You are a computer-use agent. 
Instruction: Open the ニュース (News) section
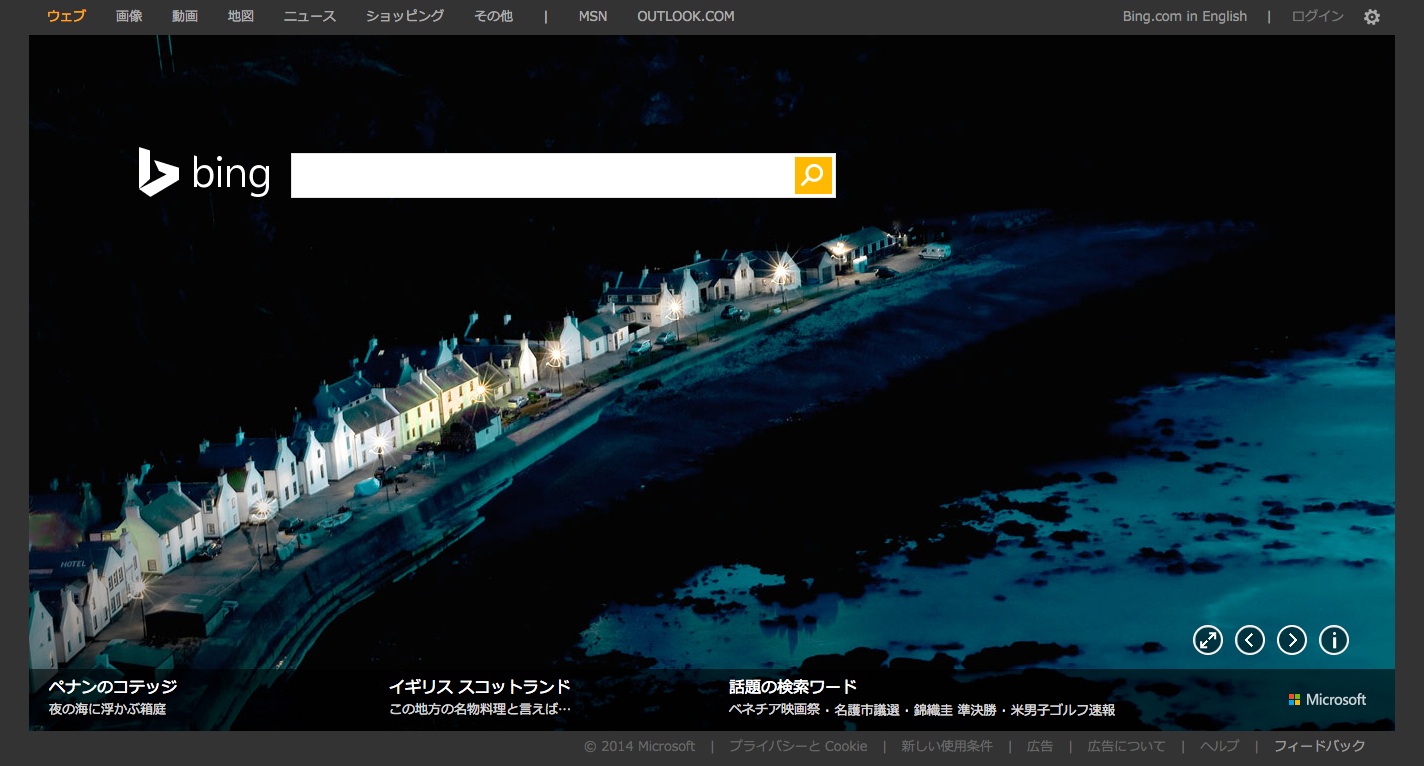(310, 16)
